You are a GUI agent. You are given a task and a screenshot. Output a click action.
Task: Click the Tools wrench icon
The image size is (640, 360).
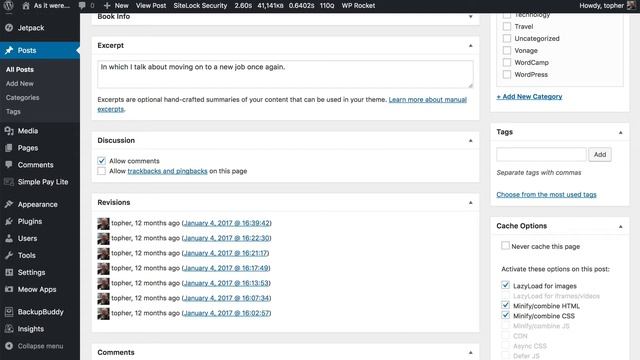point(9,255)
